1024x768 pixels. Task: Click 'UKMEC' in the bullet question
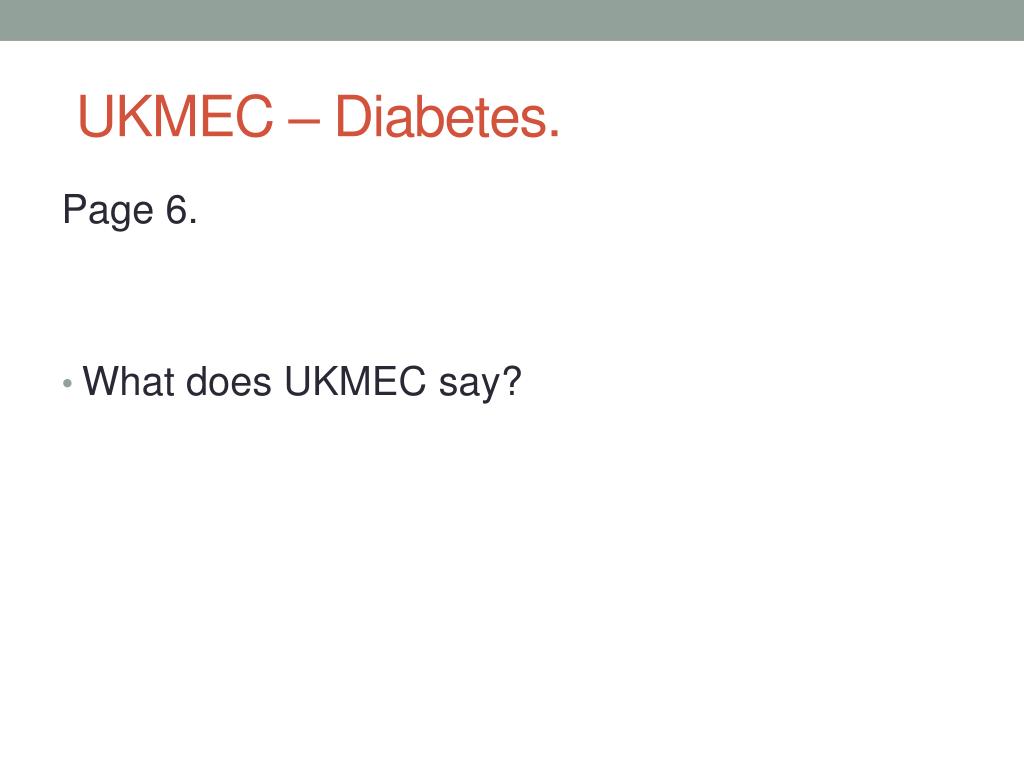355,381
